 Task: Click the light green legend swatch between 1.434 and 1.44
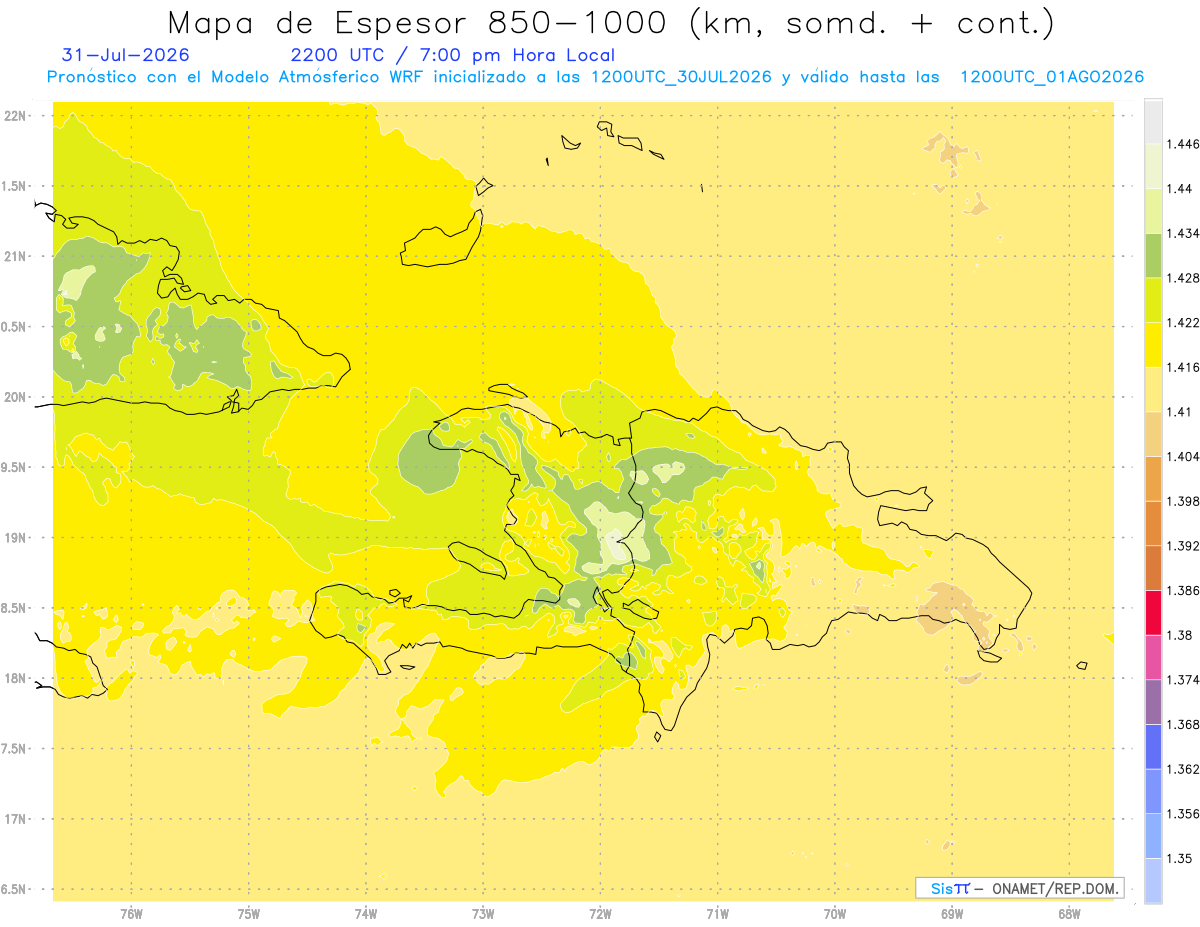1153,210
